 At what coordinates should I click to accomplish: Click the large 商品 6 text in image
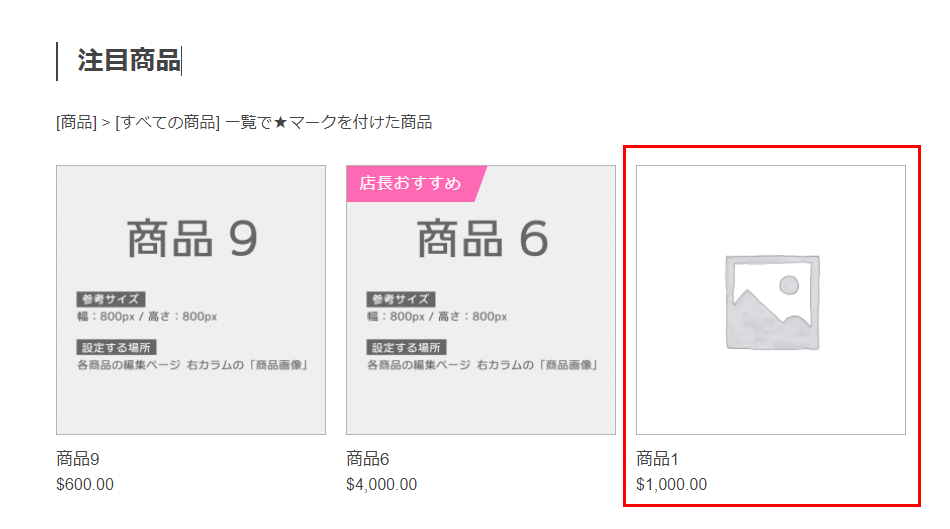482,239
